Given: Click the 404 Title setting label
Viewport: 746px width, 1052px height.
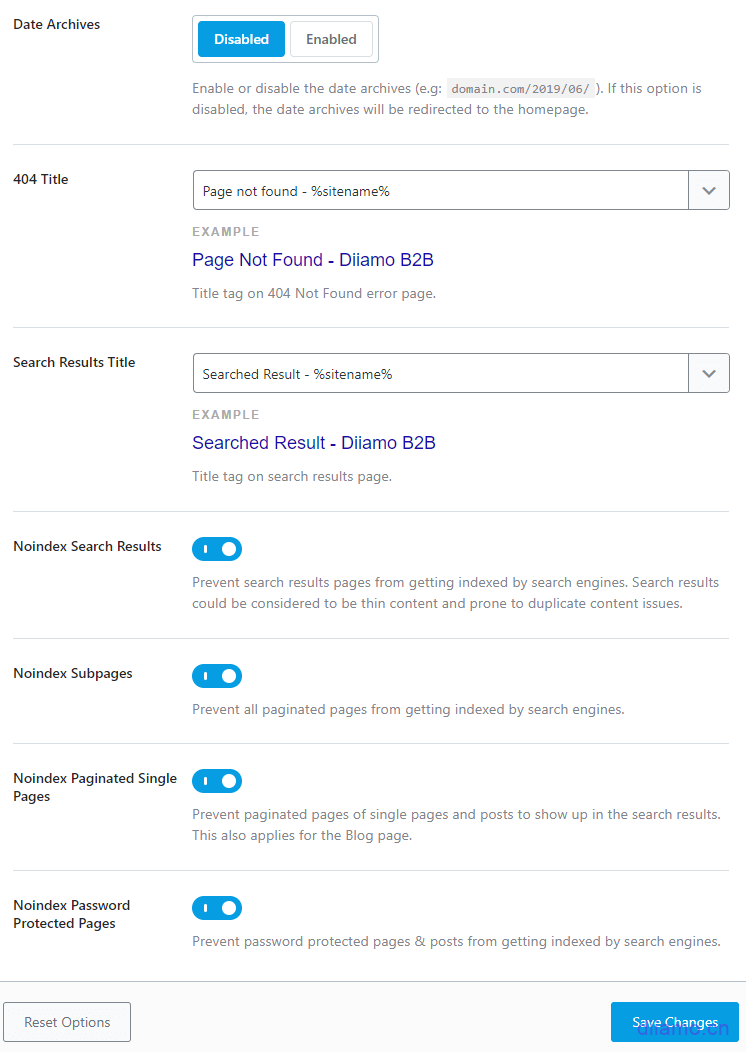Looking at the screenshot, I should tap(41, 179).
